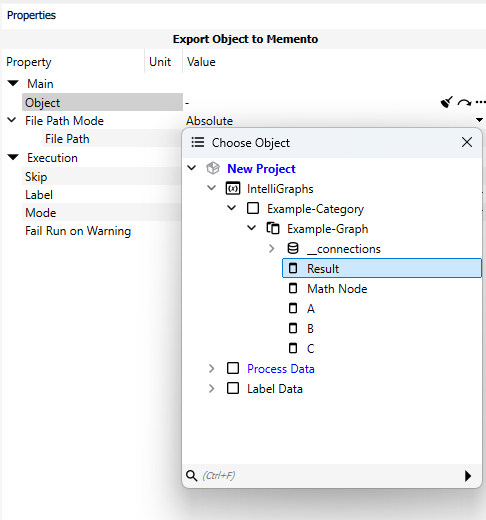This screenshot has height=520, width=486.
Task: Collapse the Main section
Action: pyautogui.click(x=13, y=83)
